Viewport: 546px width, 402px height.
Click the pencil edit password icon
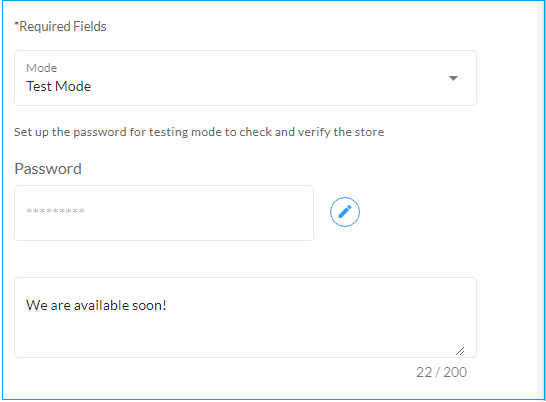coord(345,212)
